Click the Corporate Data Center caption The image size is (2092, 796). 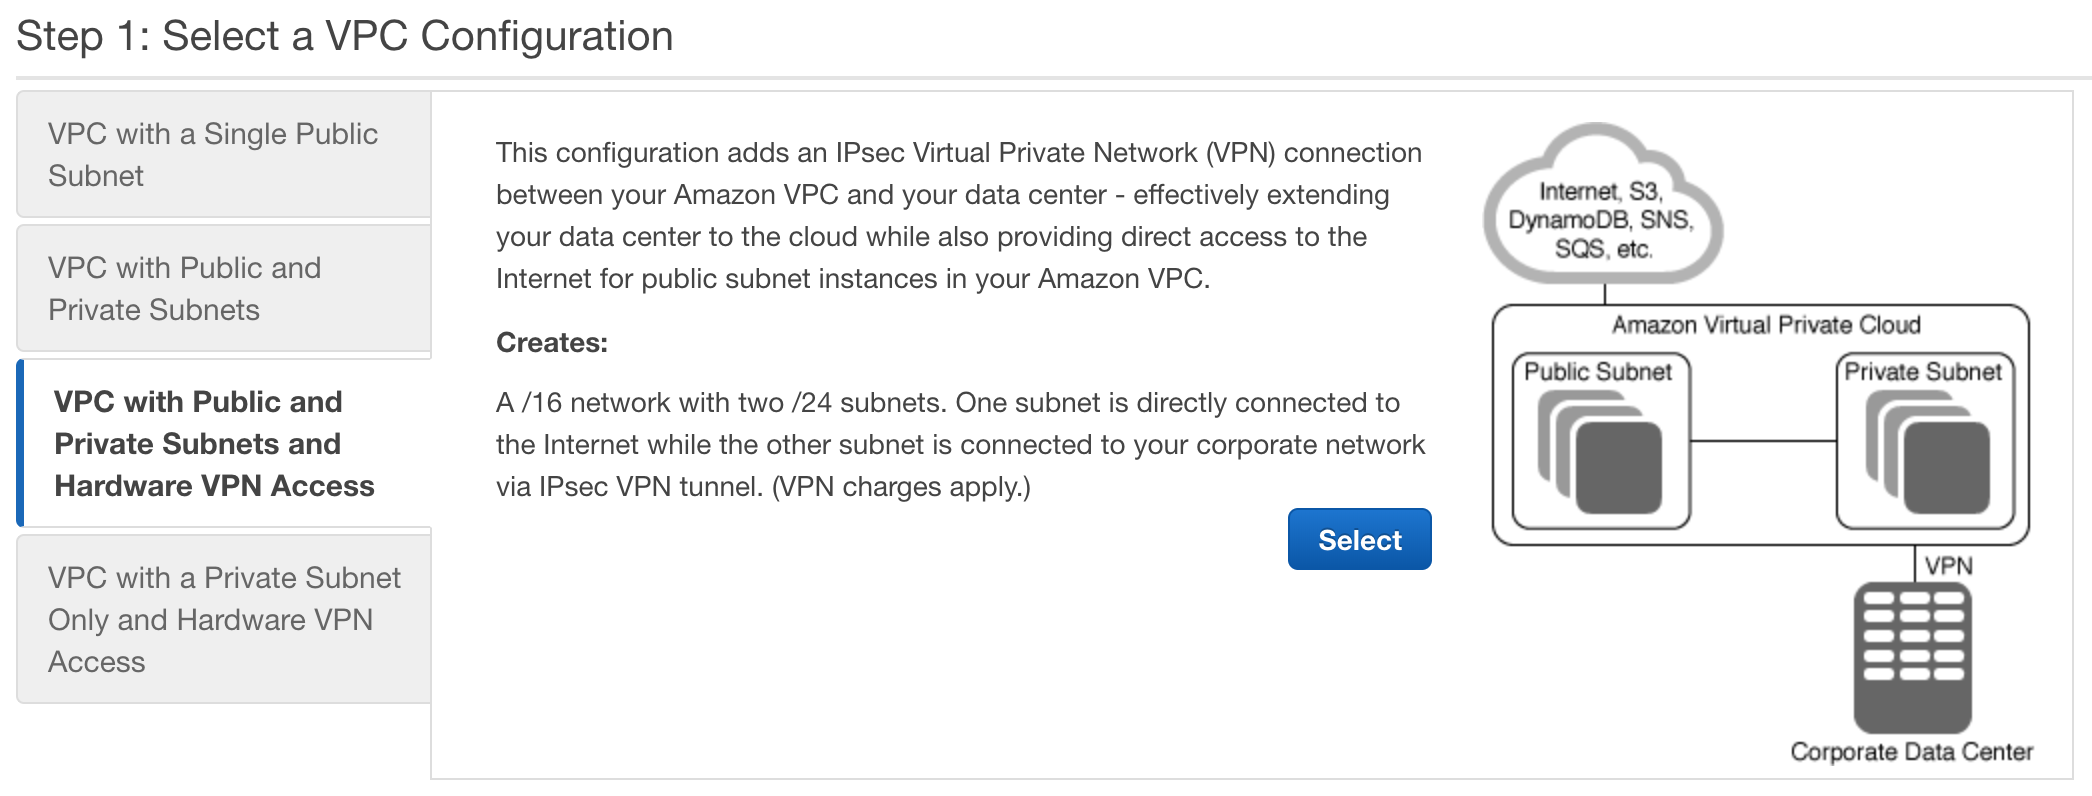pyautogui.click(x=1911, y=752)
